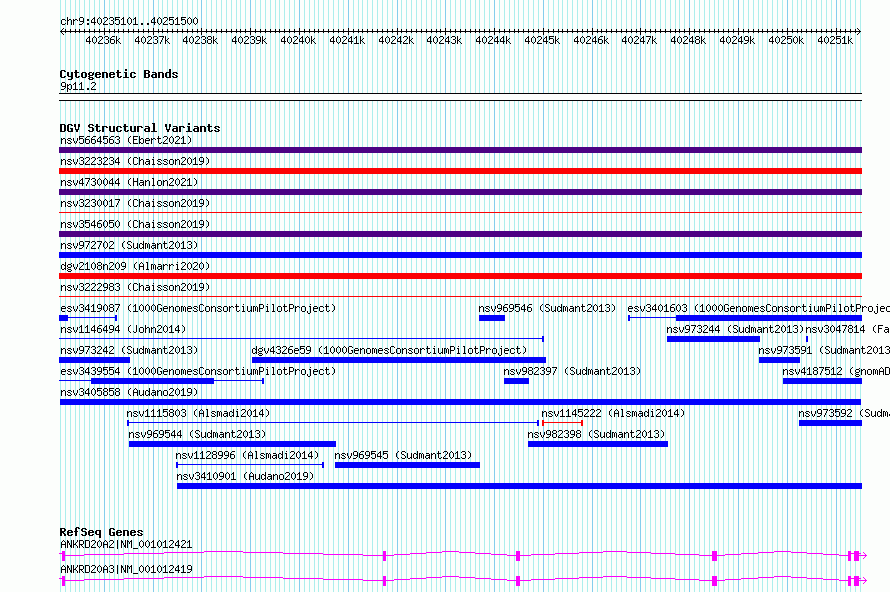Click the 40240k ruler tick label

[x=298, y=40]
